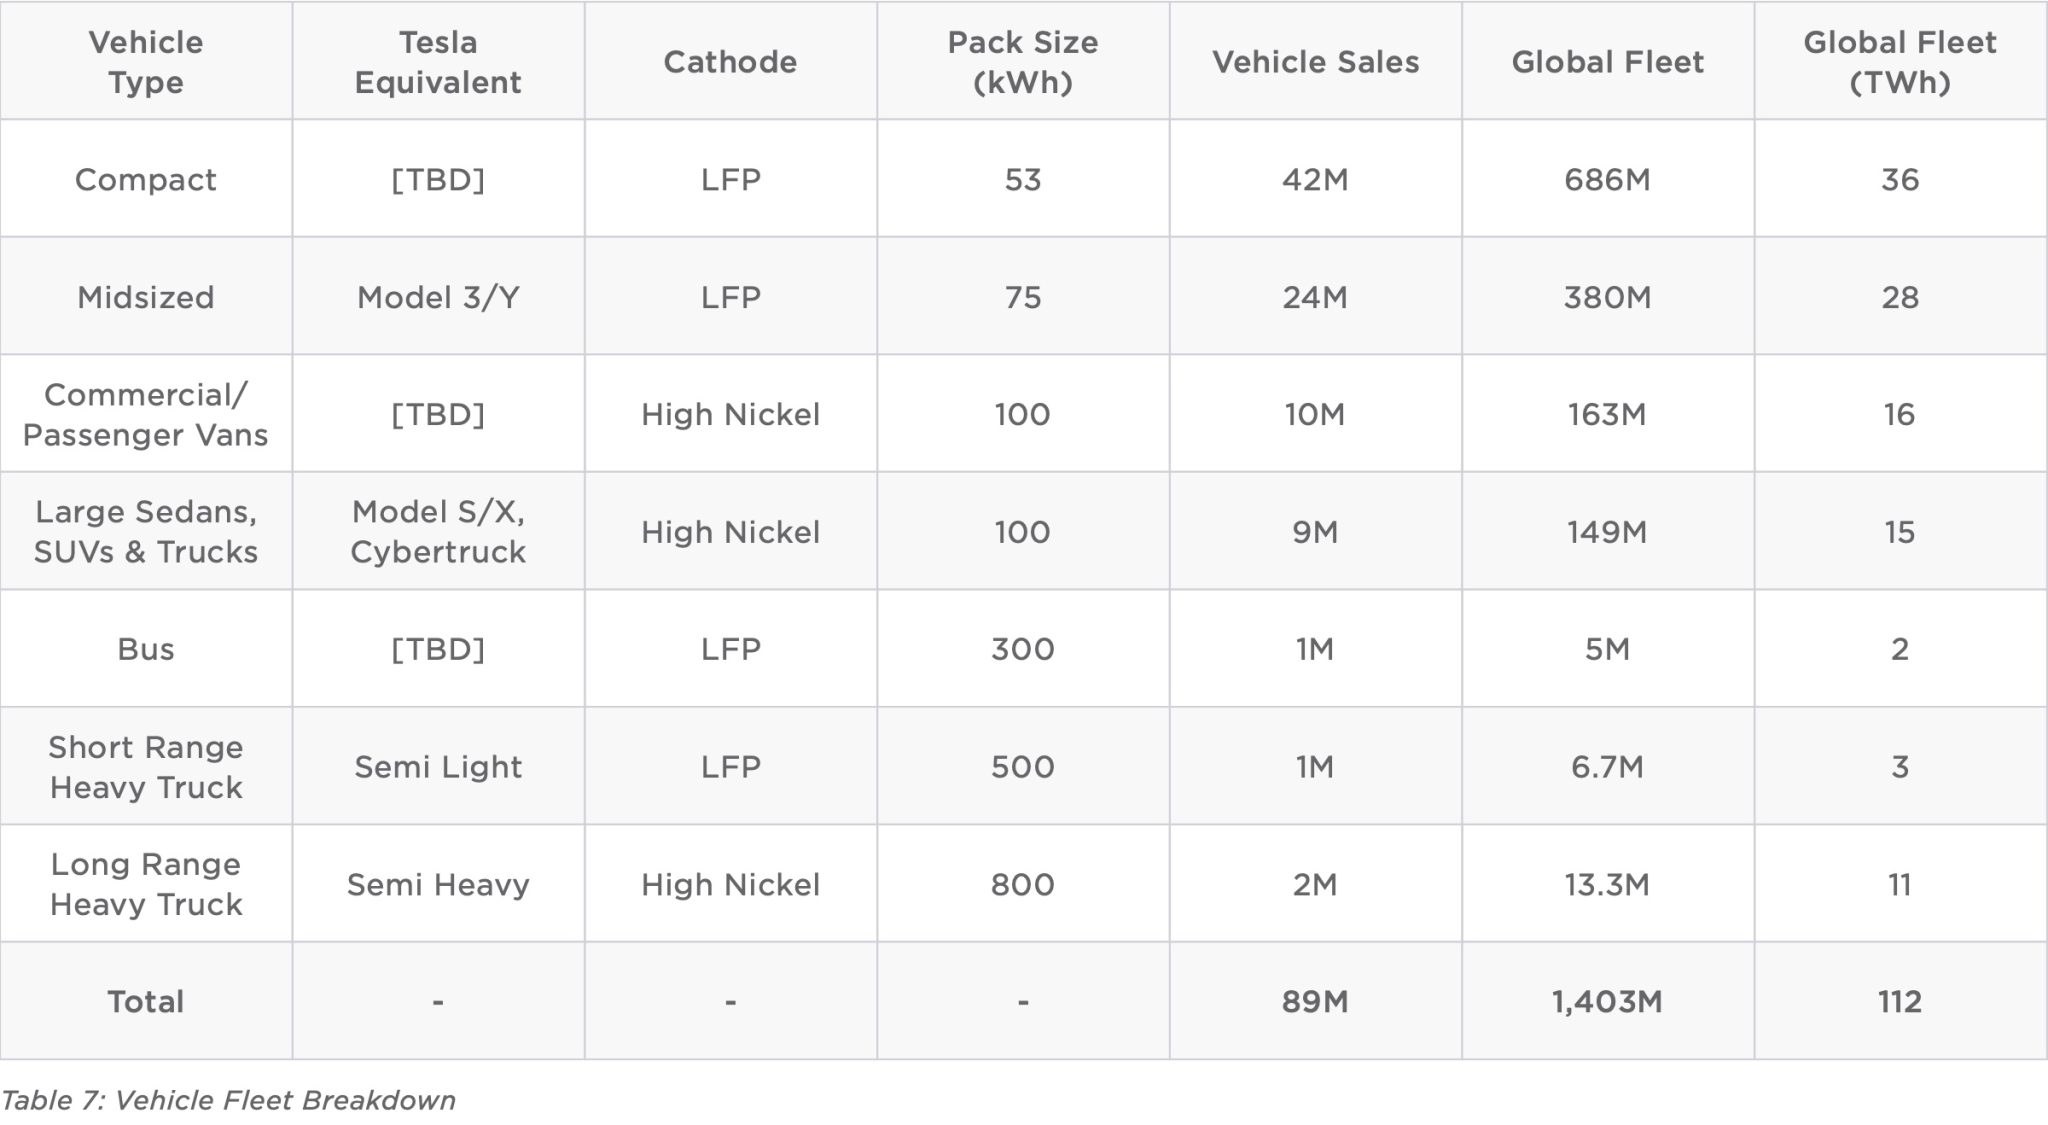
Task: Click the Vehicle Sales column header
Action: tap(1315, 62)
